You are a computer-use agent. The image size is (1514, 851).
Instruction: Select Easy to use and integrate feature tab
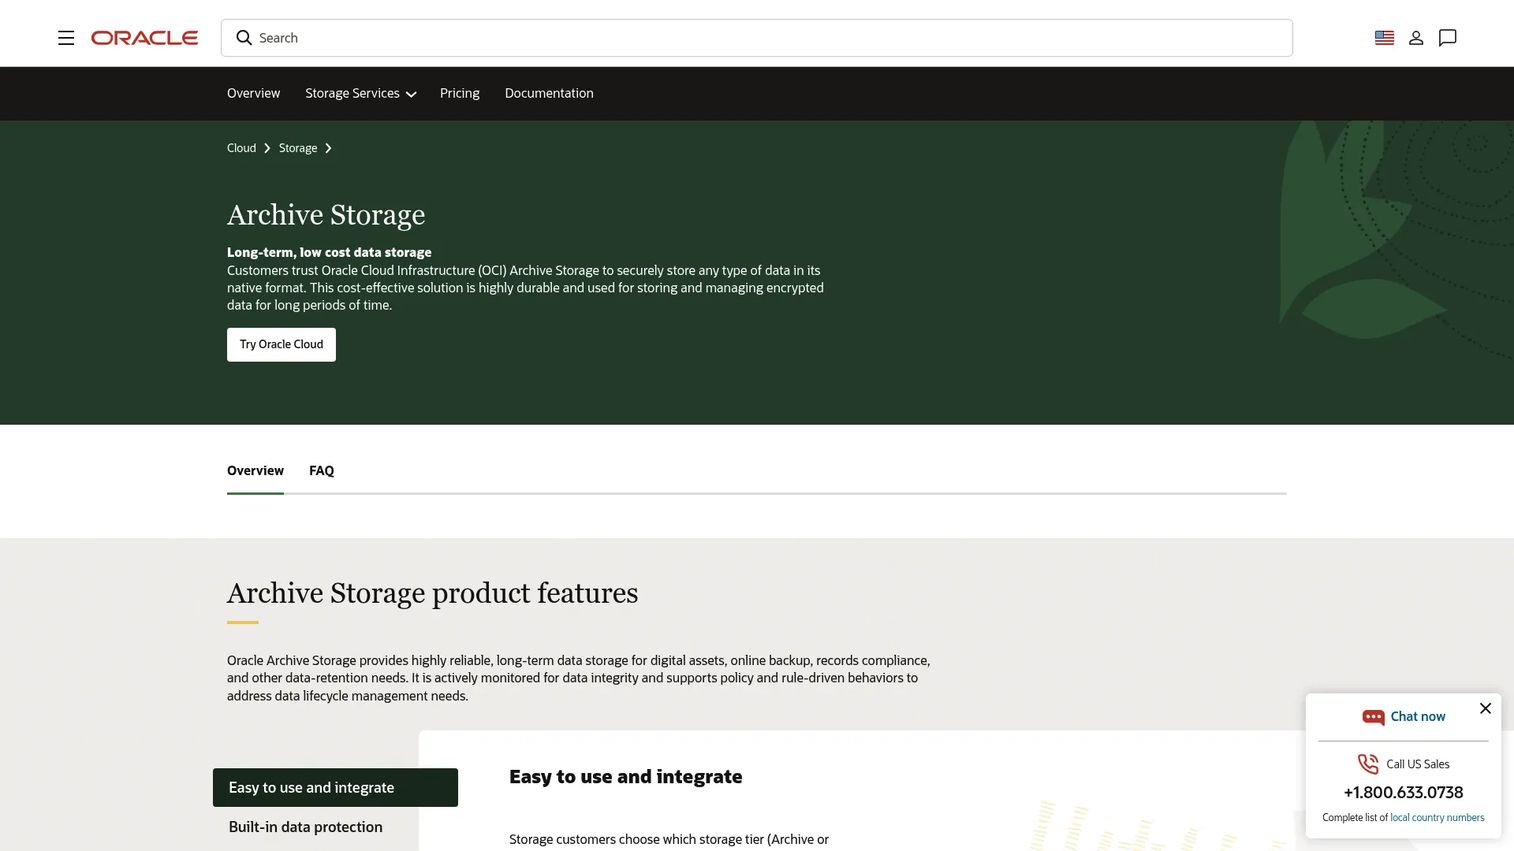pyautogui.click(x=335, y=788)
